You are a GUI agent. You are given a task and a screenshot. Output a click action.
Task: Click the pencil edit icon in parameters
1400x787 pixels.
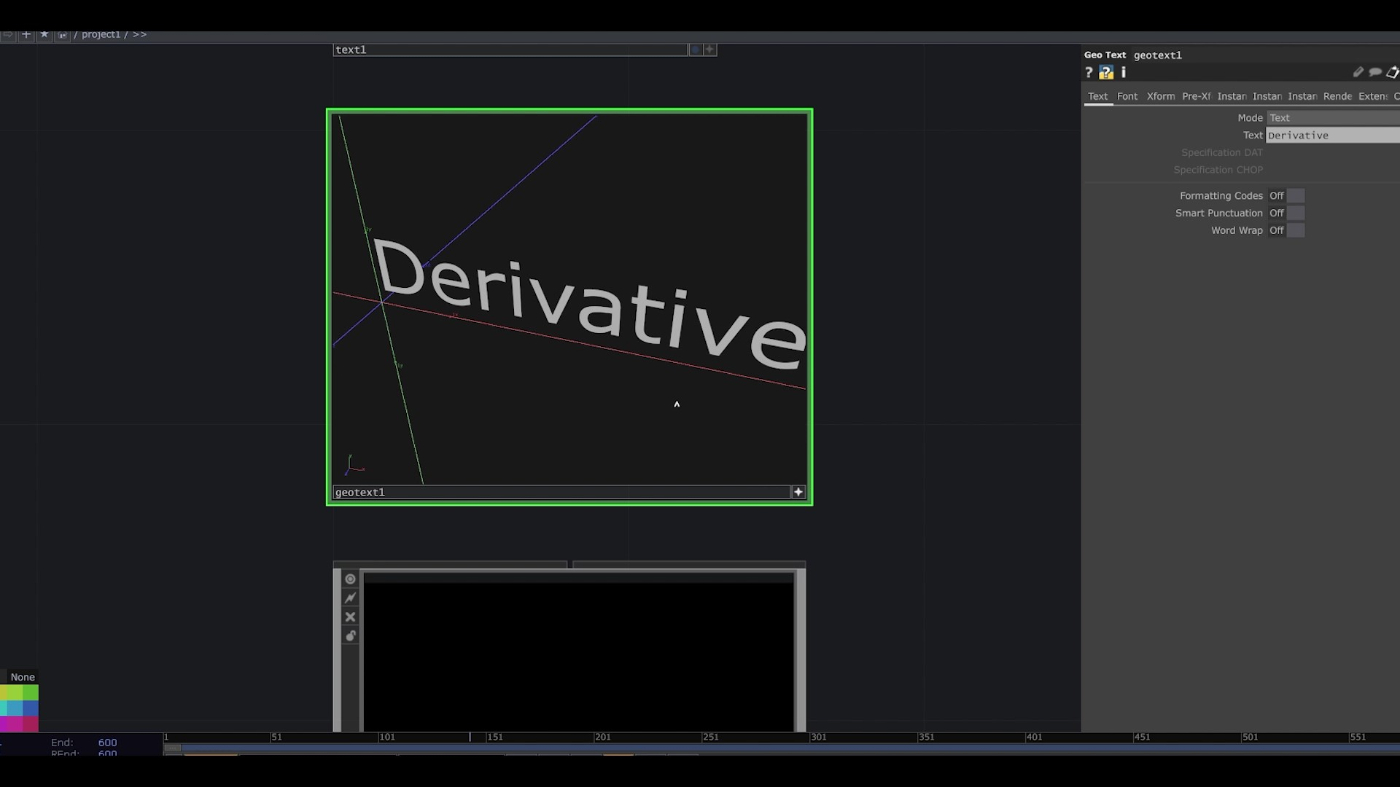(1358, 72)
